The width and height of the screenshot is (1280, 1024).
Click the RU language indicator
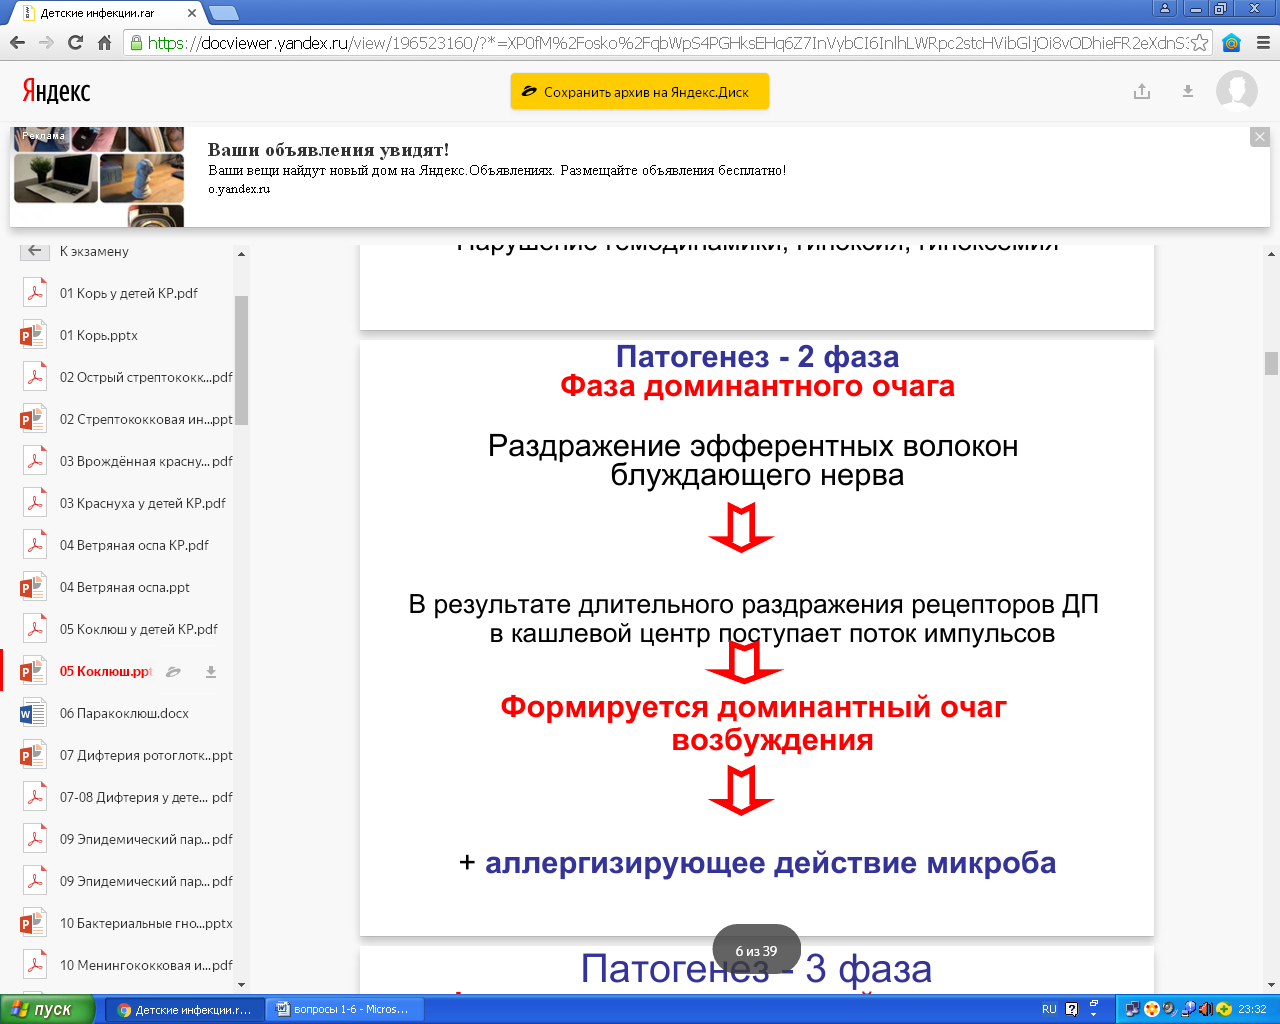coord(1049,1009)
